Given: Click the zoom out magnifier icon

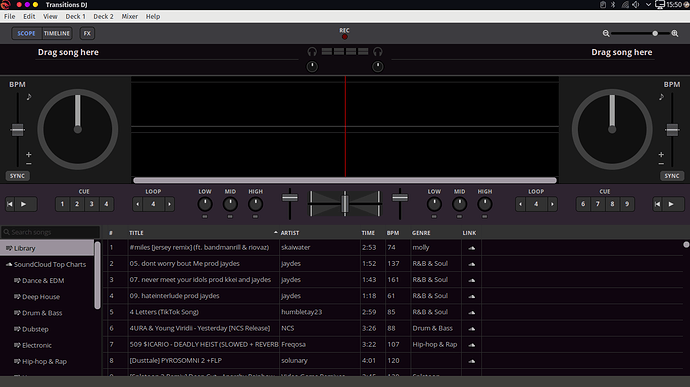Looking at the screenshot, I should pyautogui.click(x=606, y=33).
